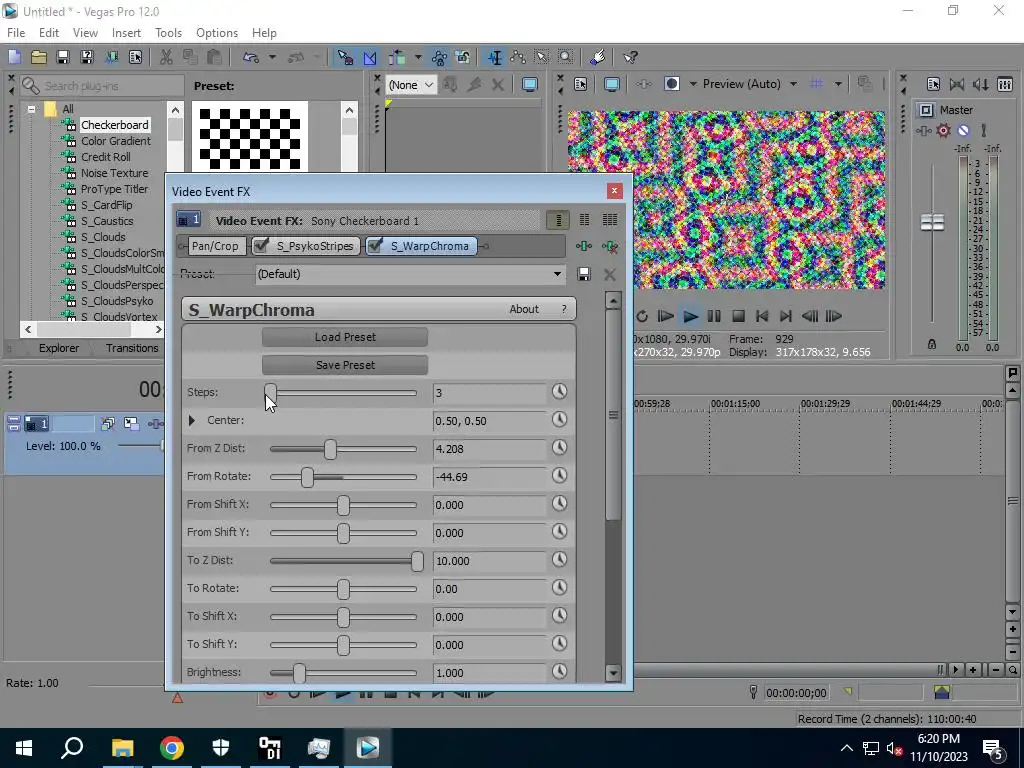
Task: Switch to the Transitions tab
Action: [x=132, y=348]
